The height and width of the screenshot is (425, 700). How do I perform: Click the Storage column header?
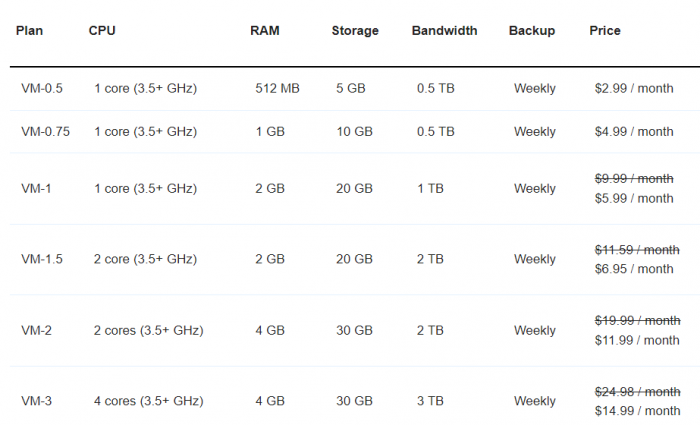pyautogui.click(x=355, y=31)
